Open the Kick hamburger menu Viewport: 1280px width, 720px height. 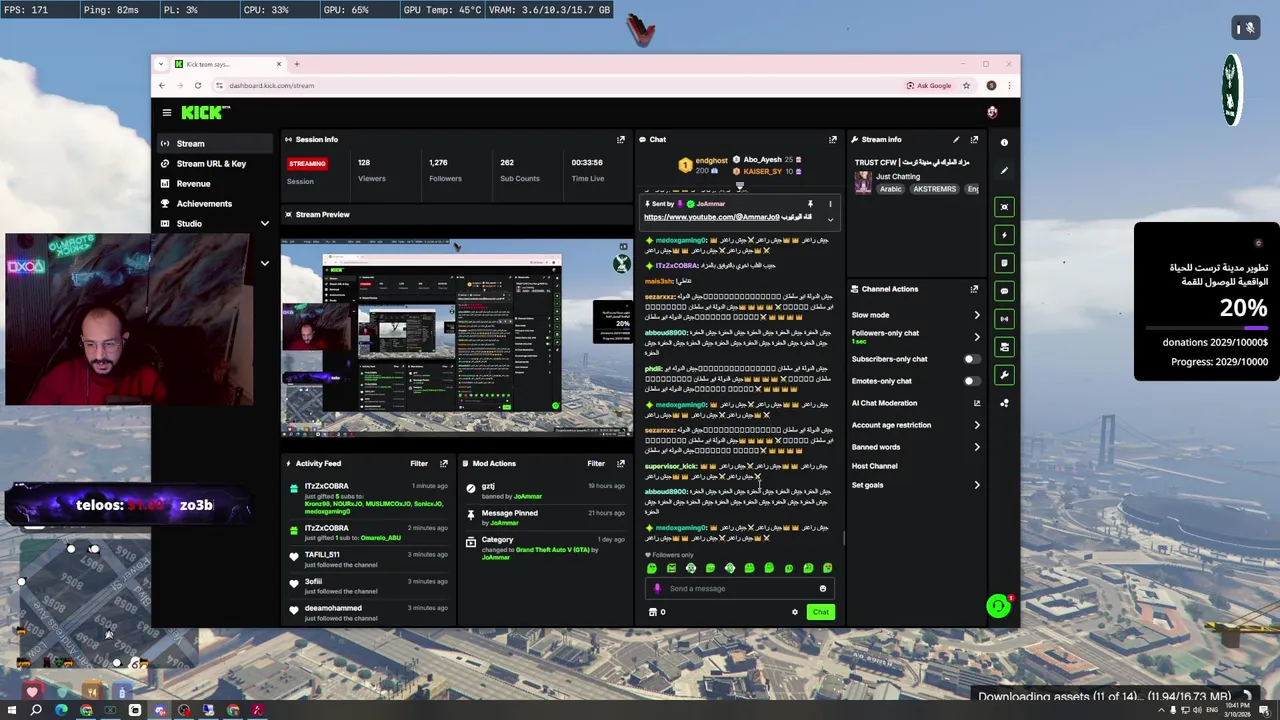tap(167, 113)
